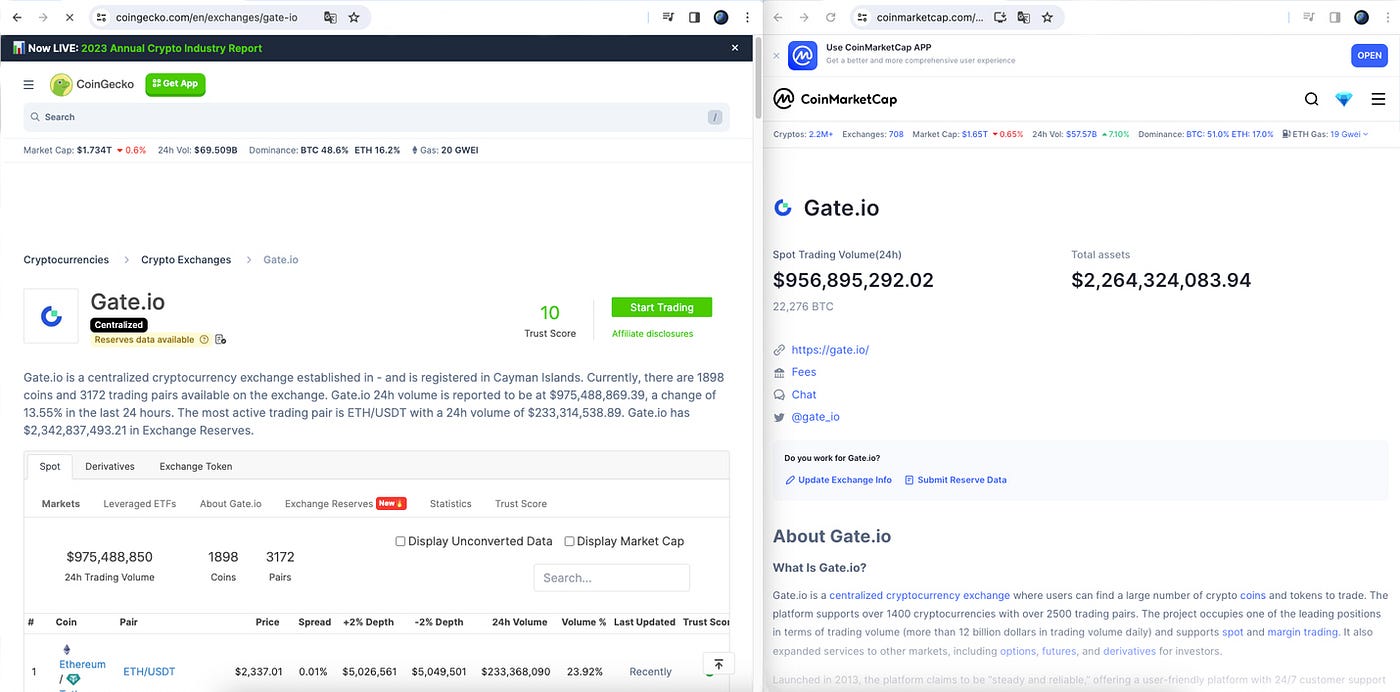Open the margin trading link in About text
1400x692 pixels.
1302,633
